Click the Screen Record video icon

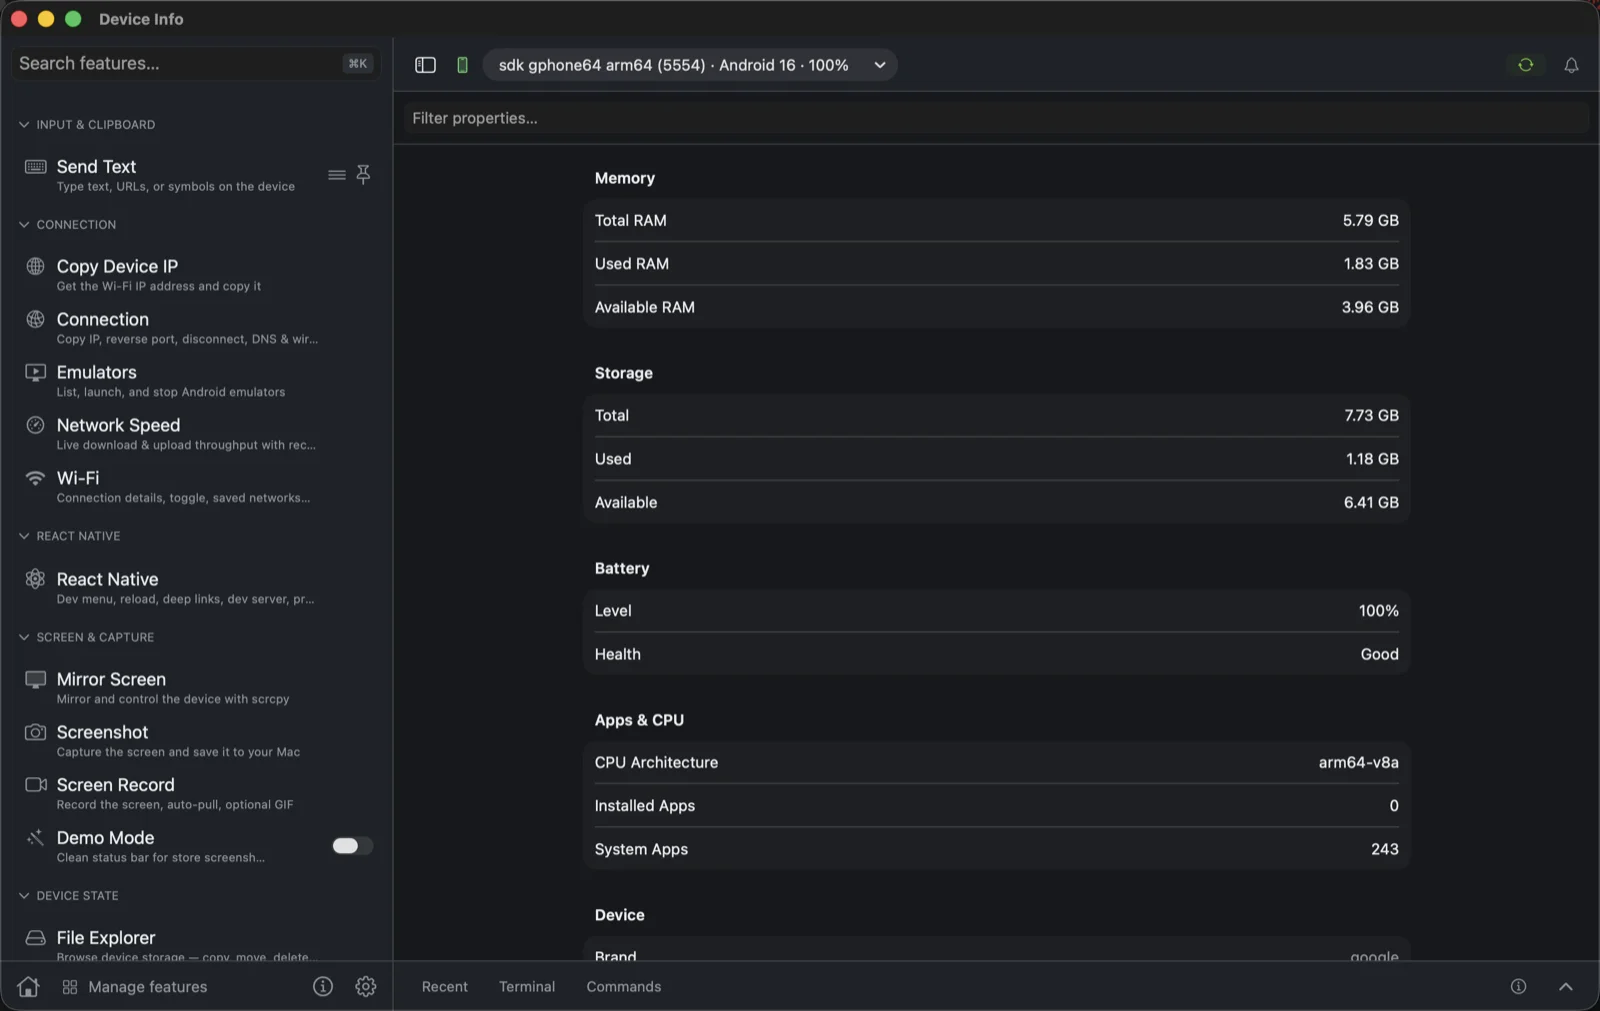tap(35, 785)
